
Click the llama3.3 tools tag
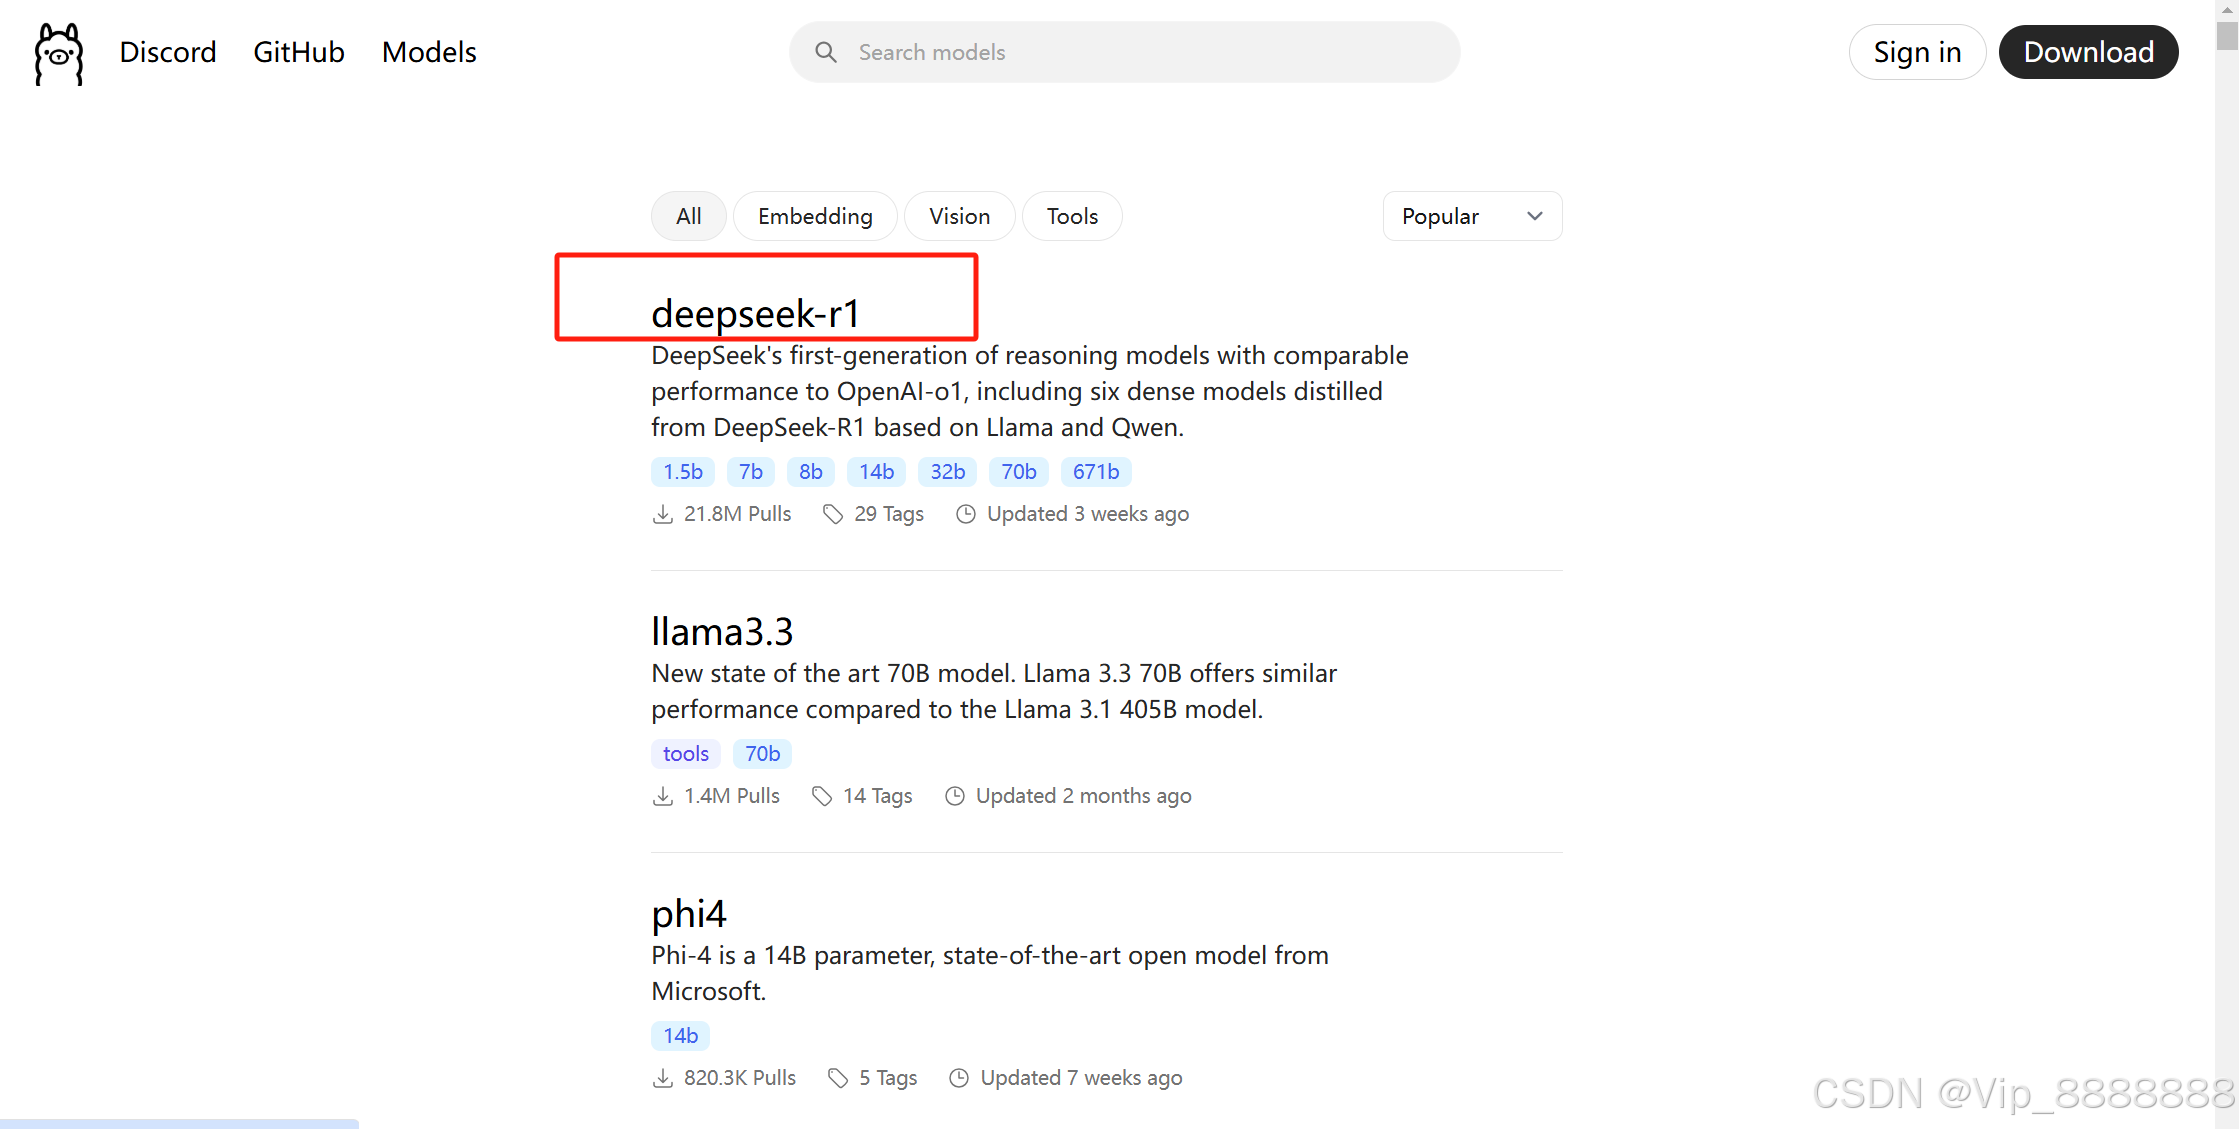(686, 754)
